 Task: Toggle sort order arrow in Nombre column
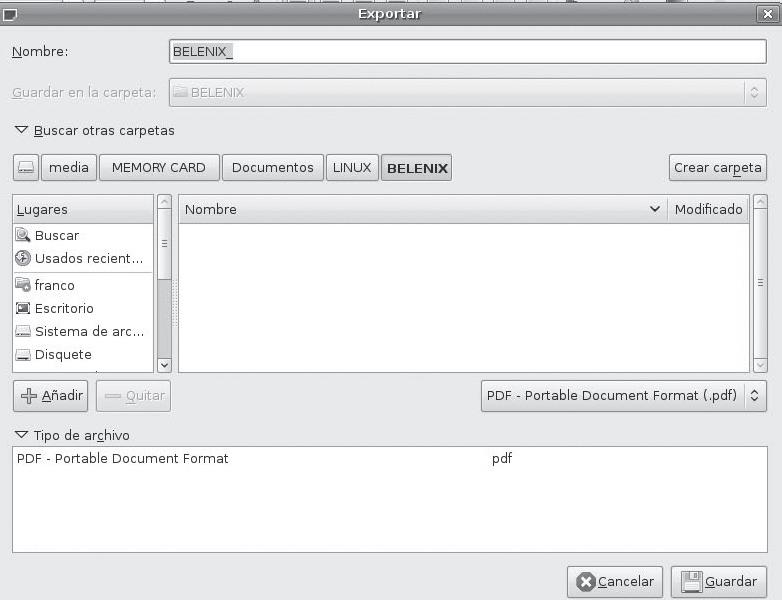pos(655,209)
